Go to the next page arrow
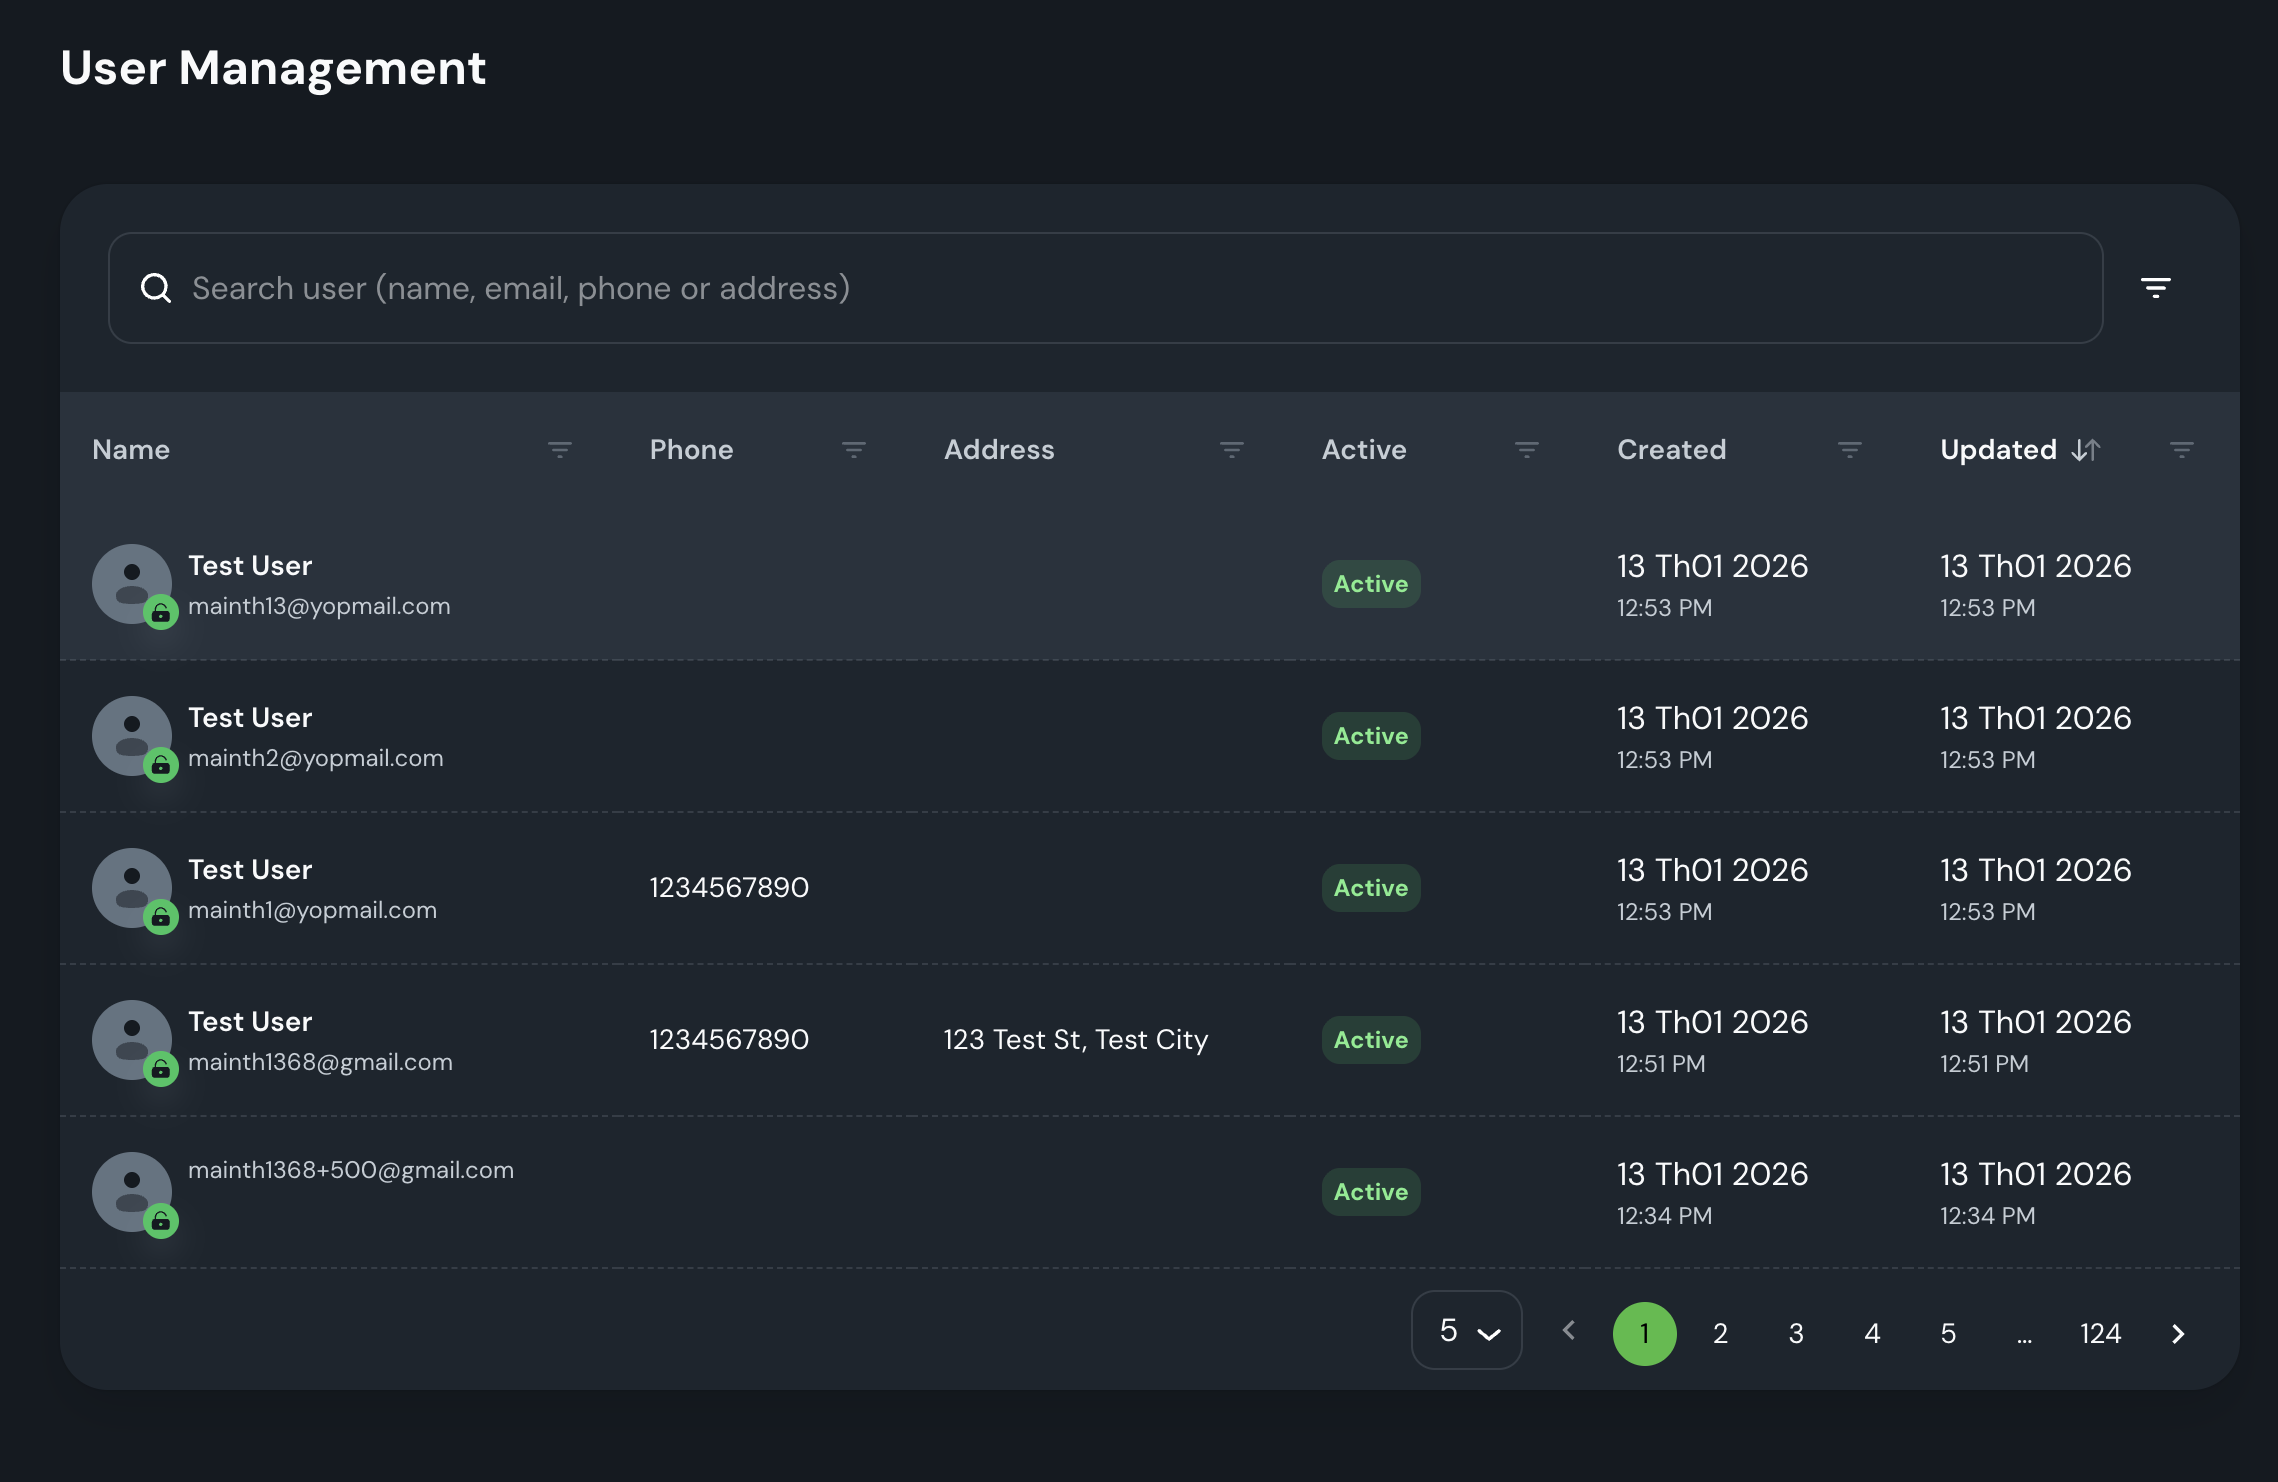 pos(2178,1333)
